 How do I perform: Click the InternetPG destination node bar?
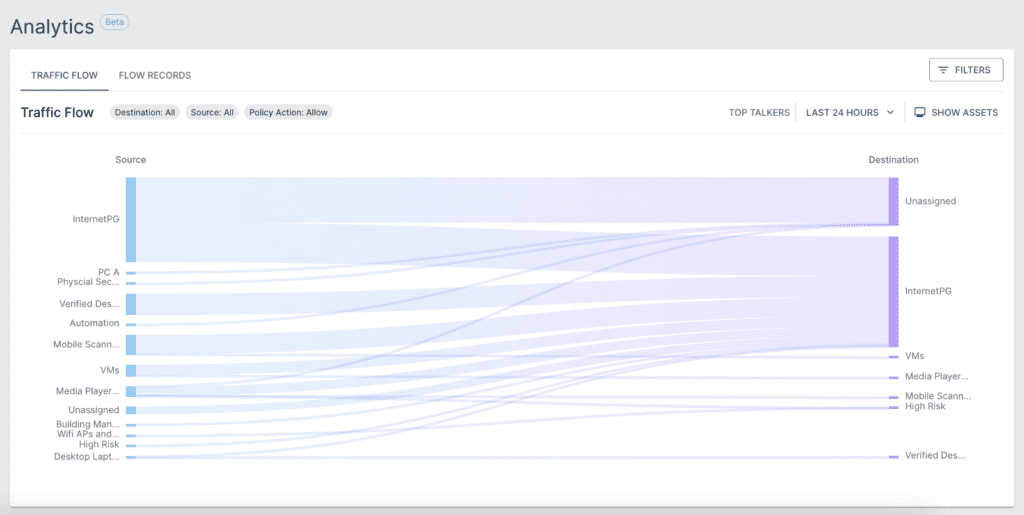[893, 291]
